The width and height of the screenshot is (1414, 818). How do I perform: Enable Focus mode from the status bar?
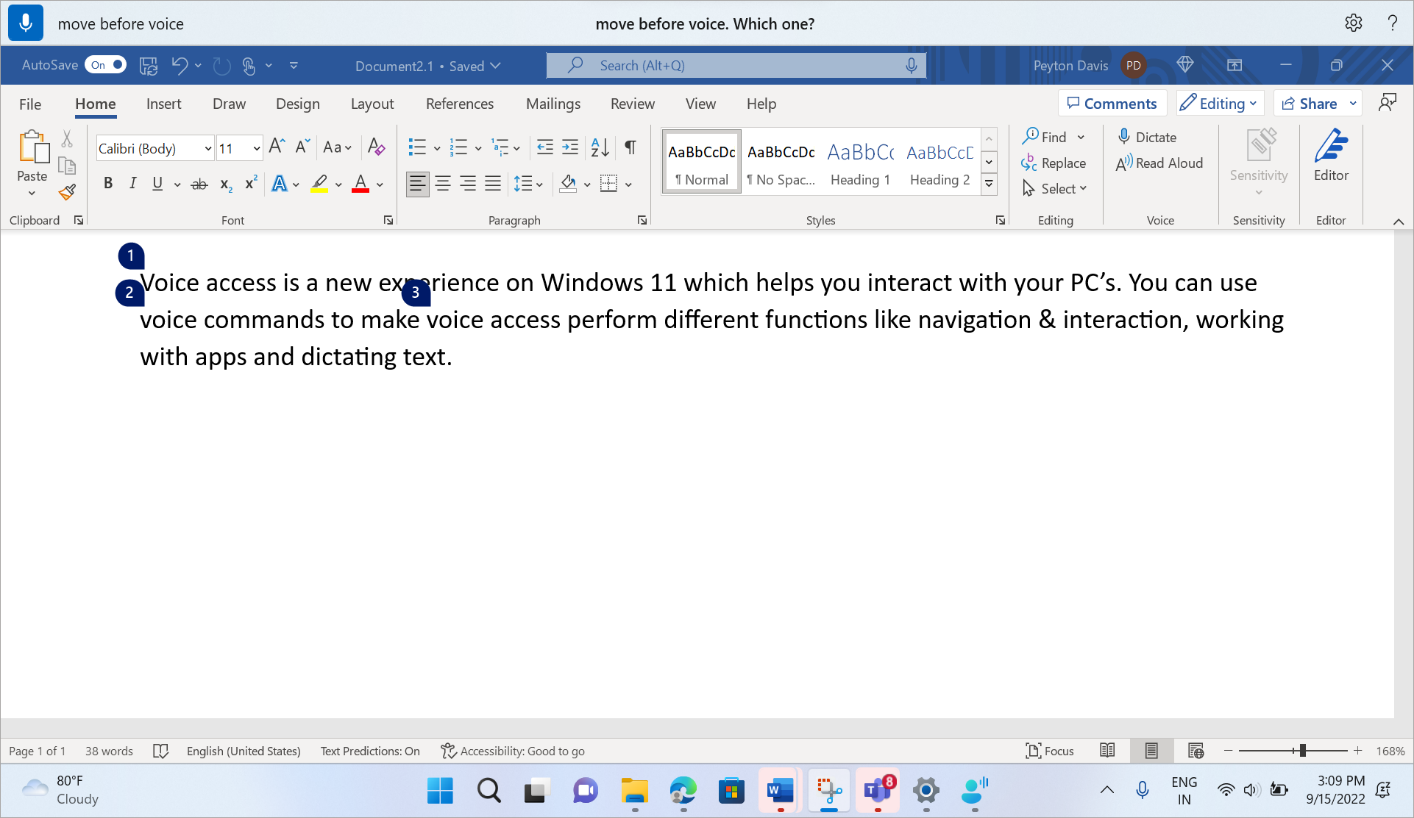click(1049, 750)
